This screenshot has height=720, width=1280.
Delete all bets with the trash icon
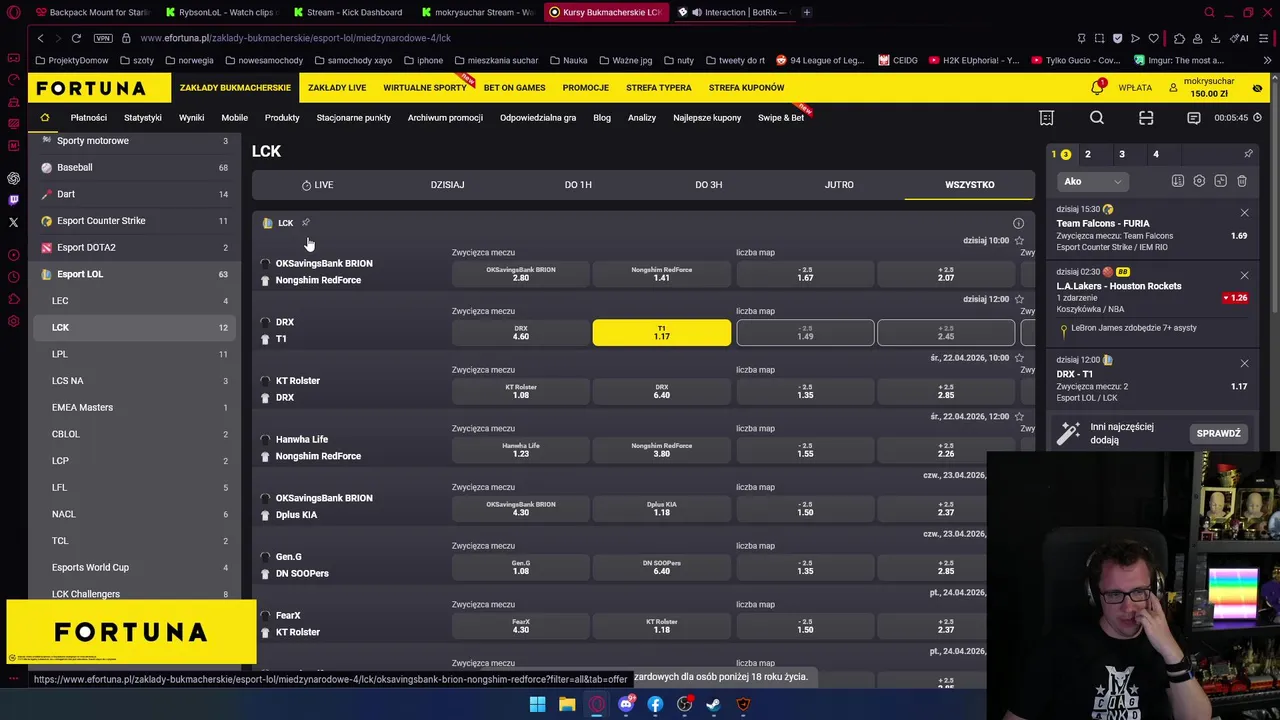tap(1242, 181)
